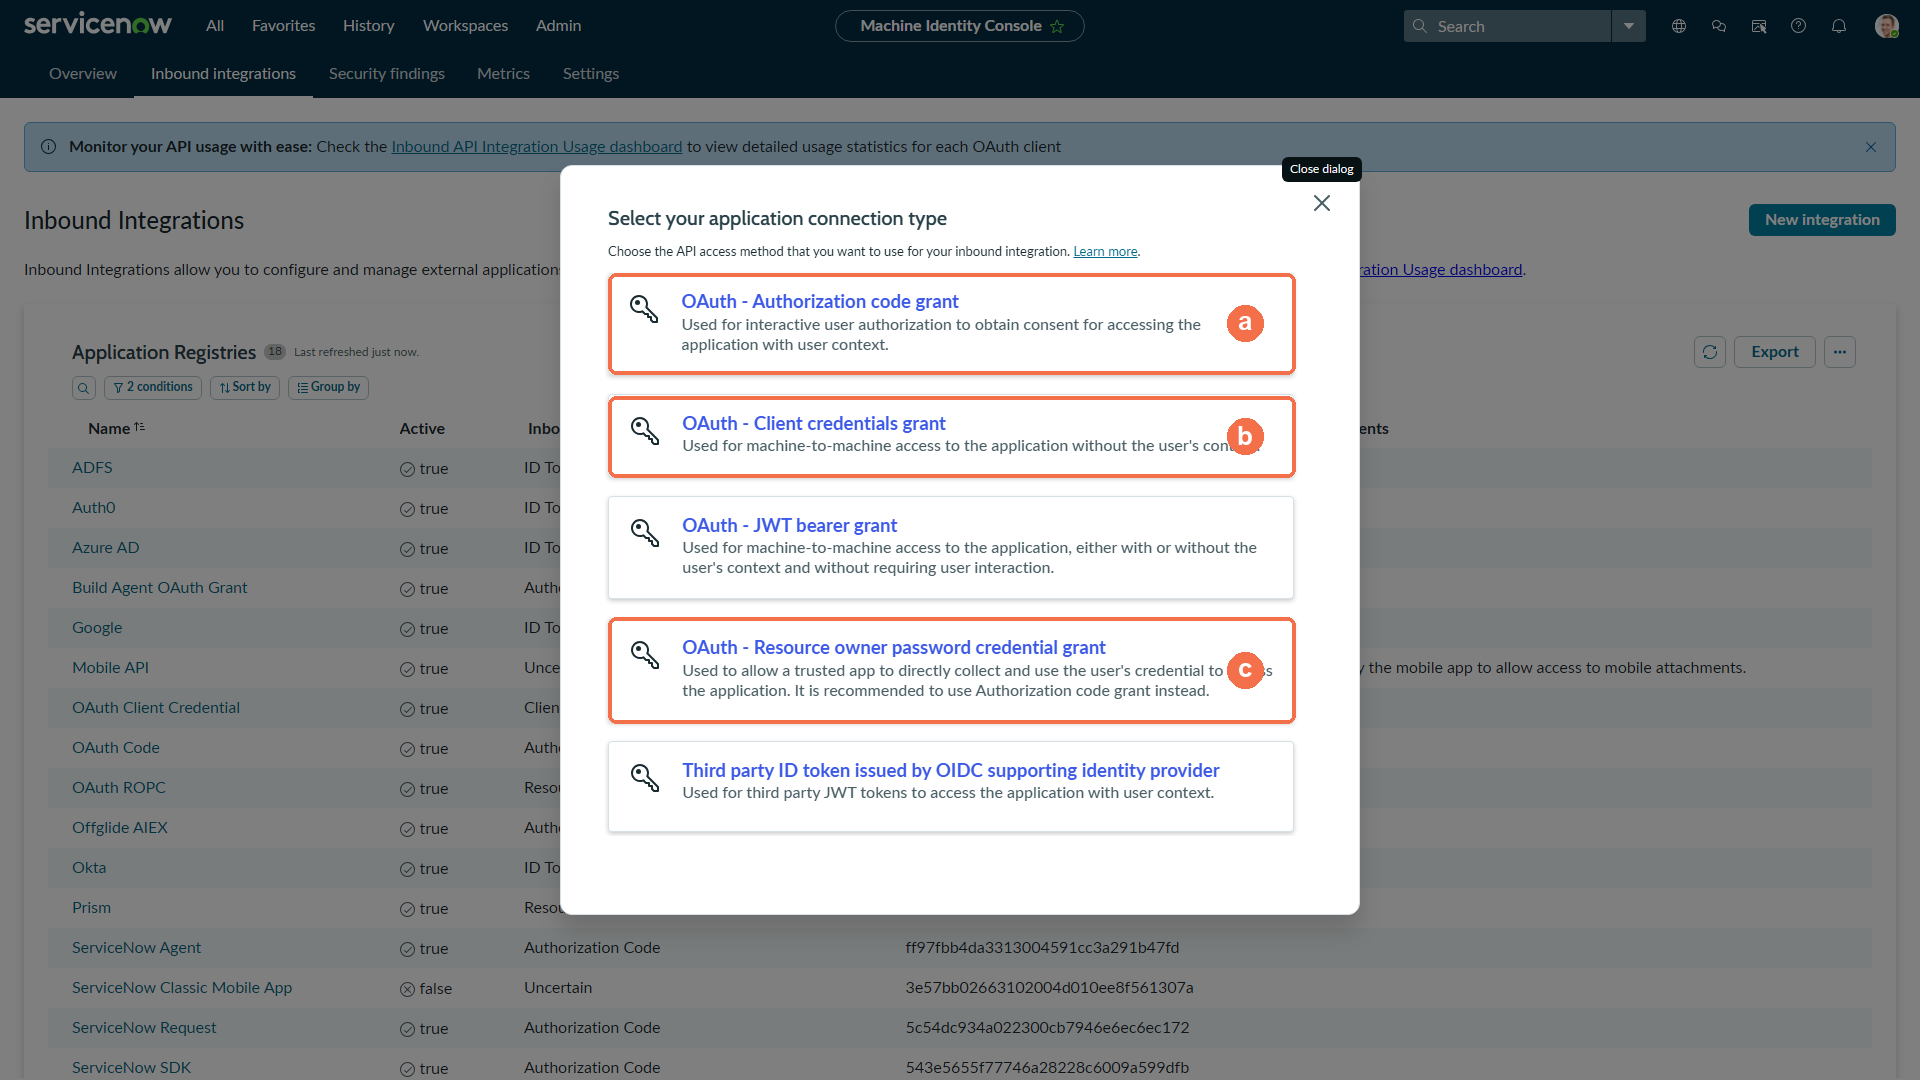Click the Name column header
Image resolution: width=1920 pixels, height=1080 pixels.
tap(109, 429)
